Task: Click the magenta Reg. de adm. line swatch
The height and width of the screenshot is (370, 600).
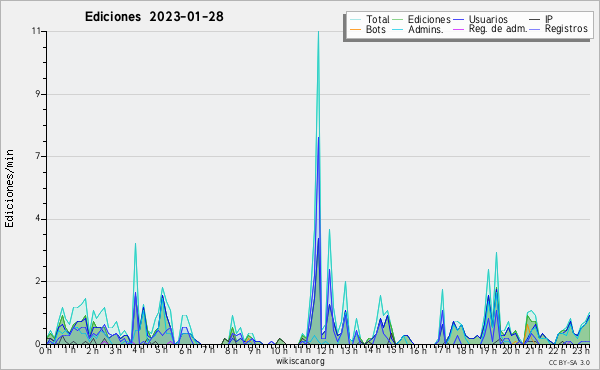Action: click(458, 29)
